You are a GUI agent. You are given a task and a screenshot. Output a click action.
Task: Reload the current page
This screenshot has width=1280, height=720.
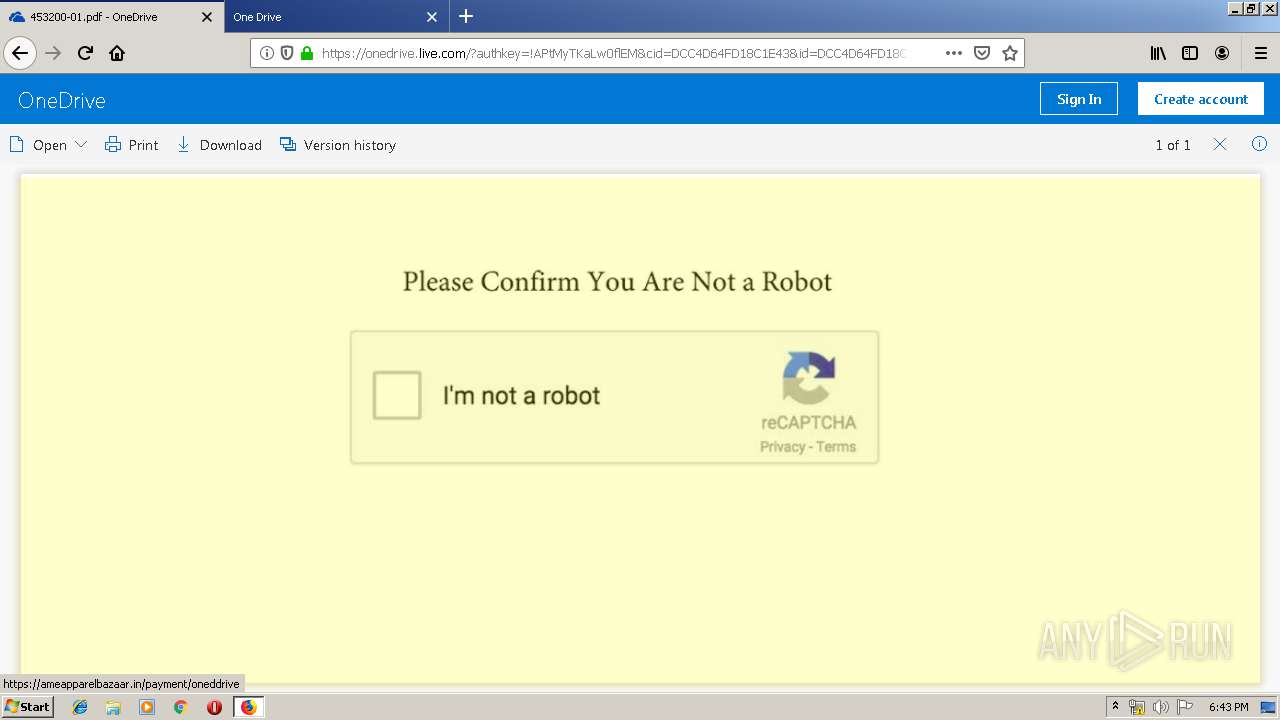click(x=85, y=53)
